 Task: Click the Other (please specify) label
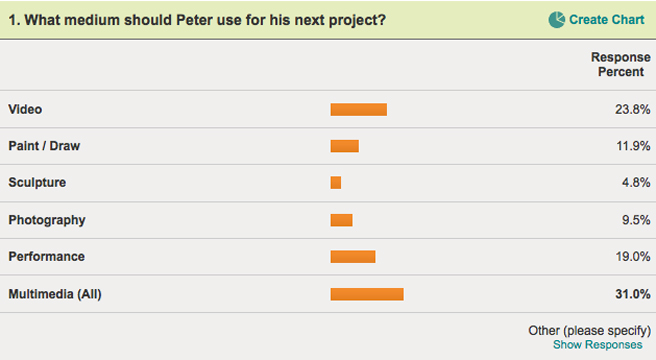click(589, 331)
